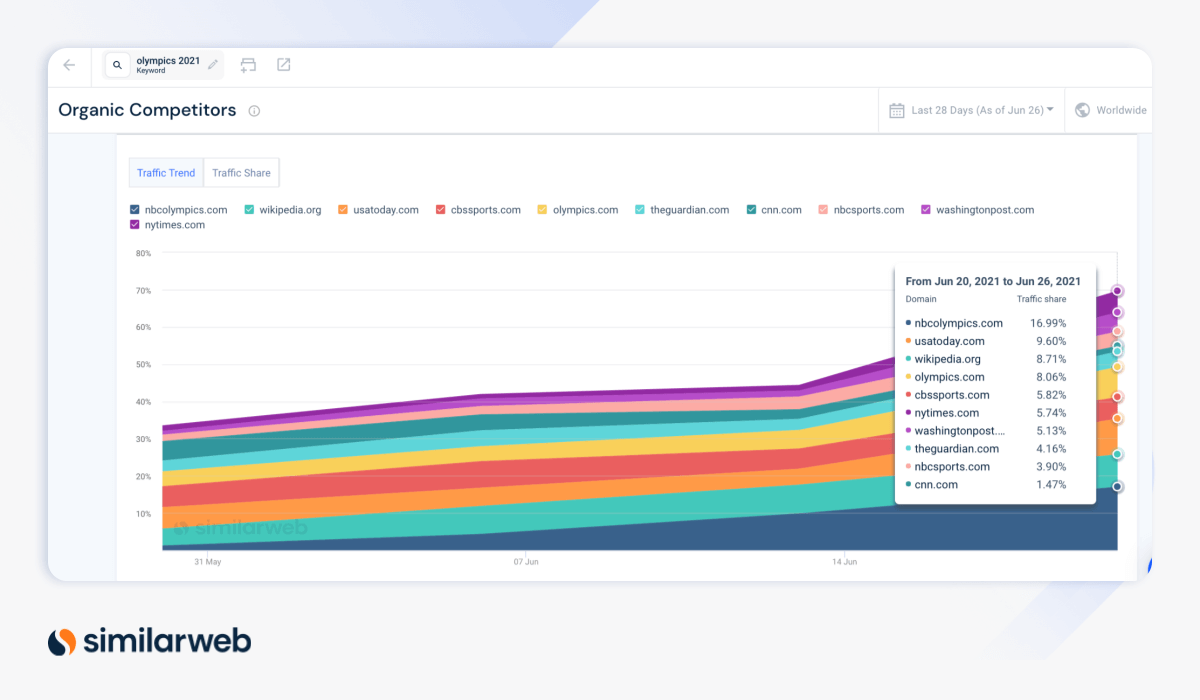Click the magnifier search icon beside olympics 2021
1200x700 pixels.
coord(117,65)
